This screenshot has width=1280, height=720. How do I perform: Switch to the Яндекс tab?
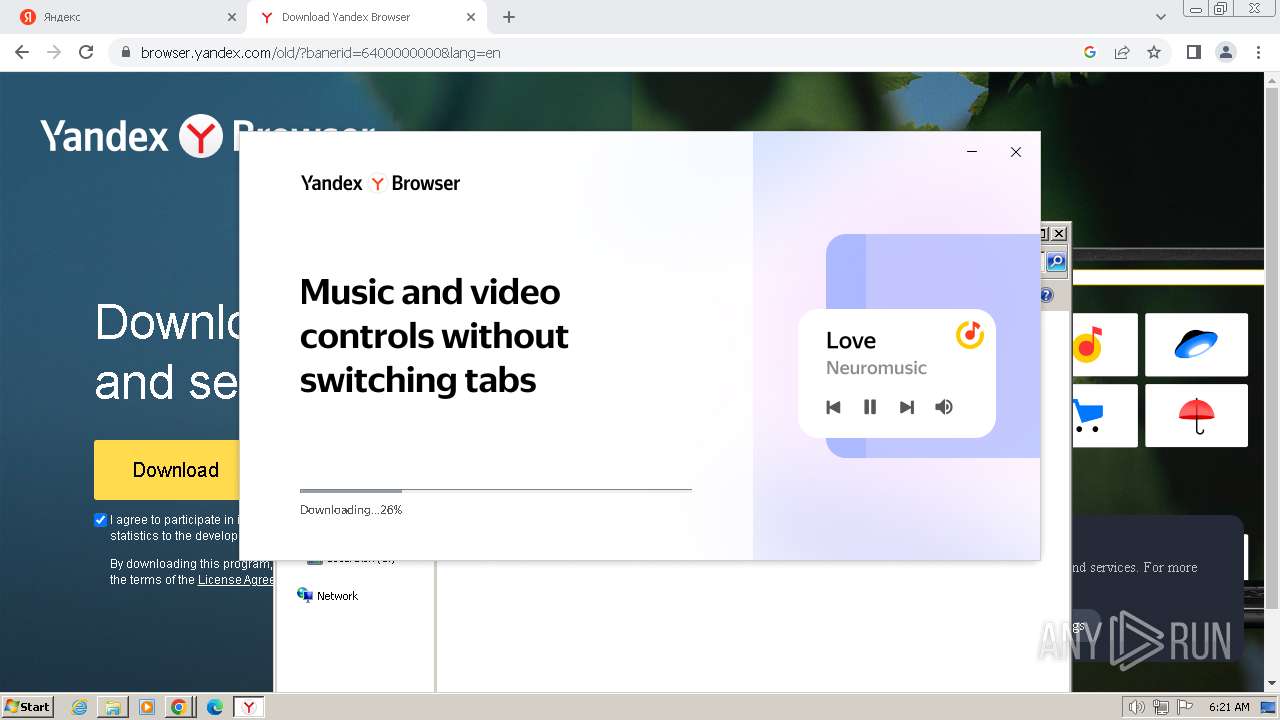[126, 17]
